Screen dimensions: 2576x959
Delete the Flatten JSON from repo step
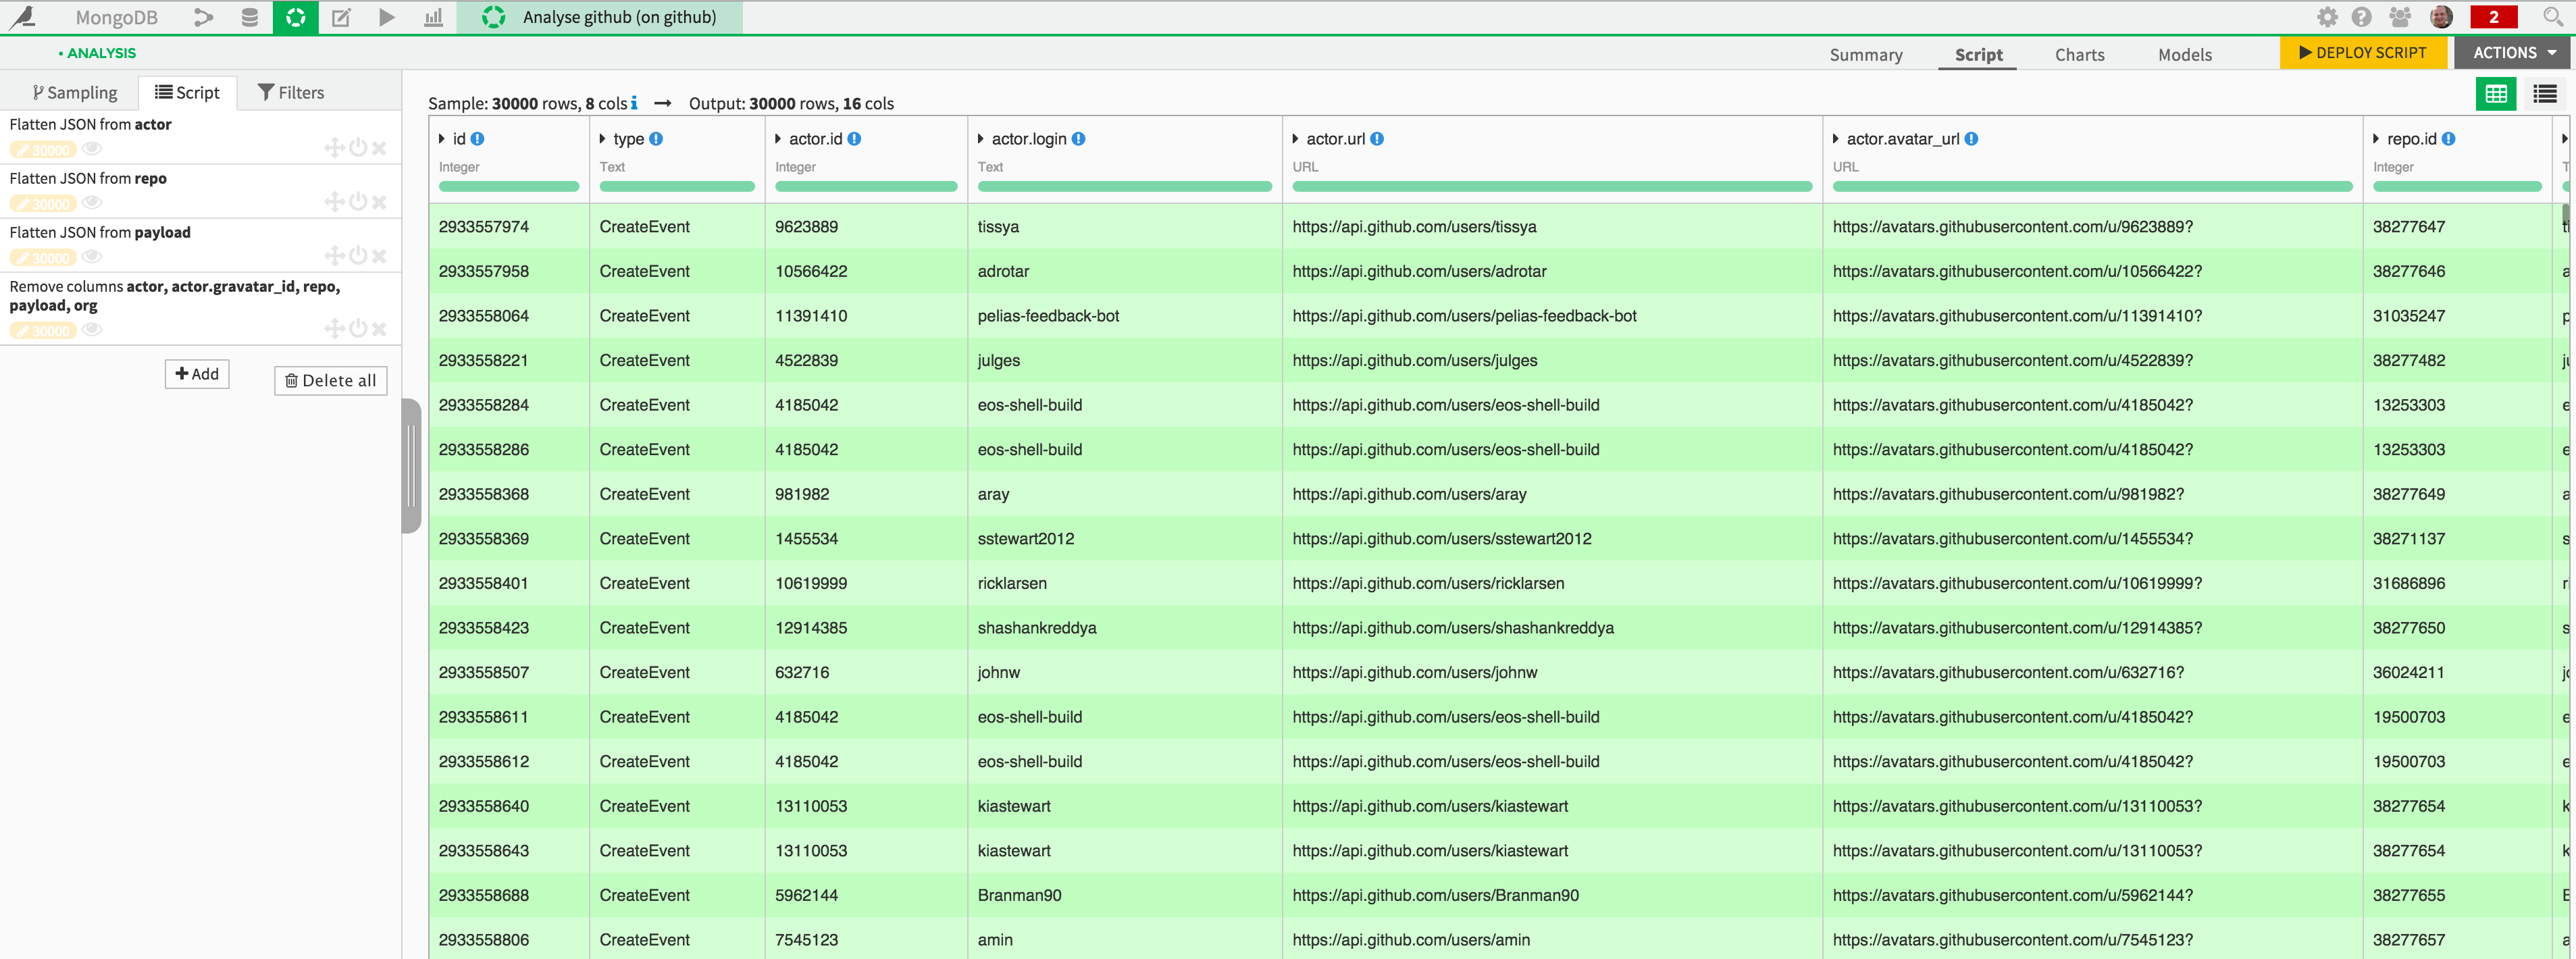pyautogui.click(x=379, y=202)
